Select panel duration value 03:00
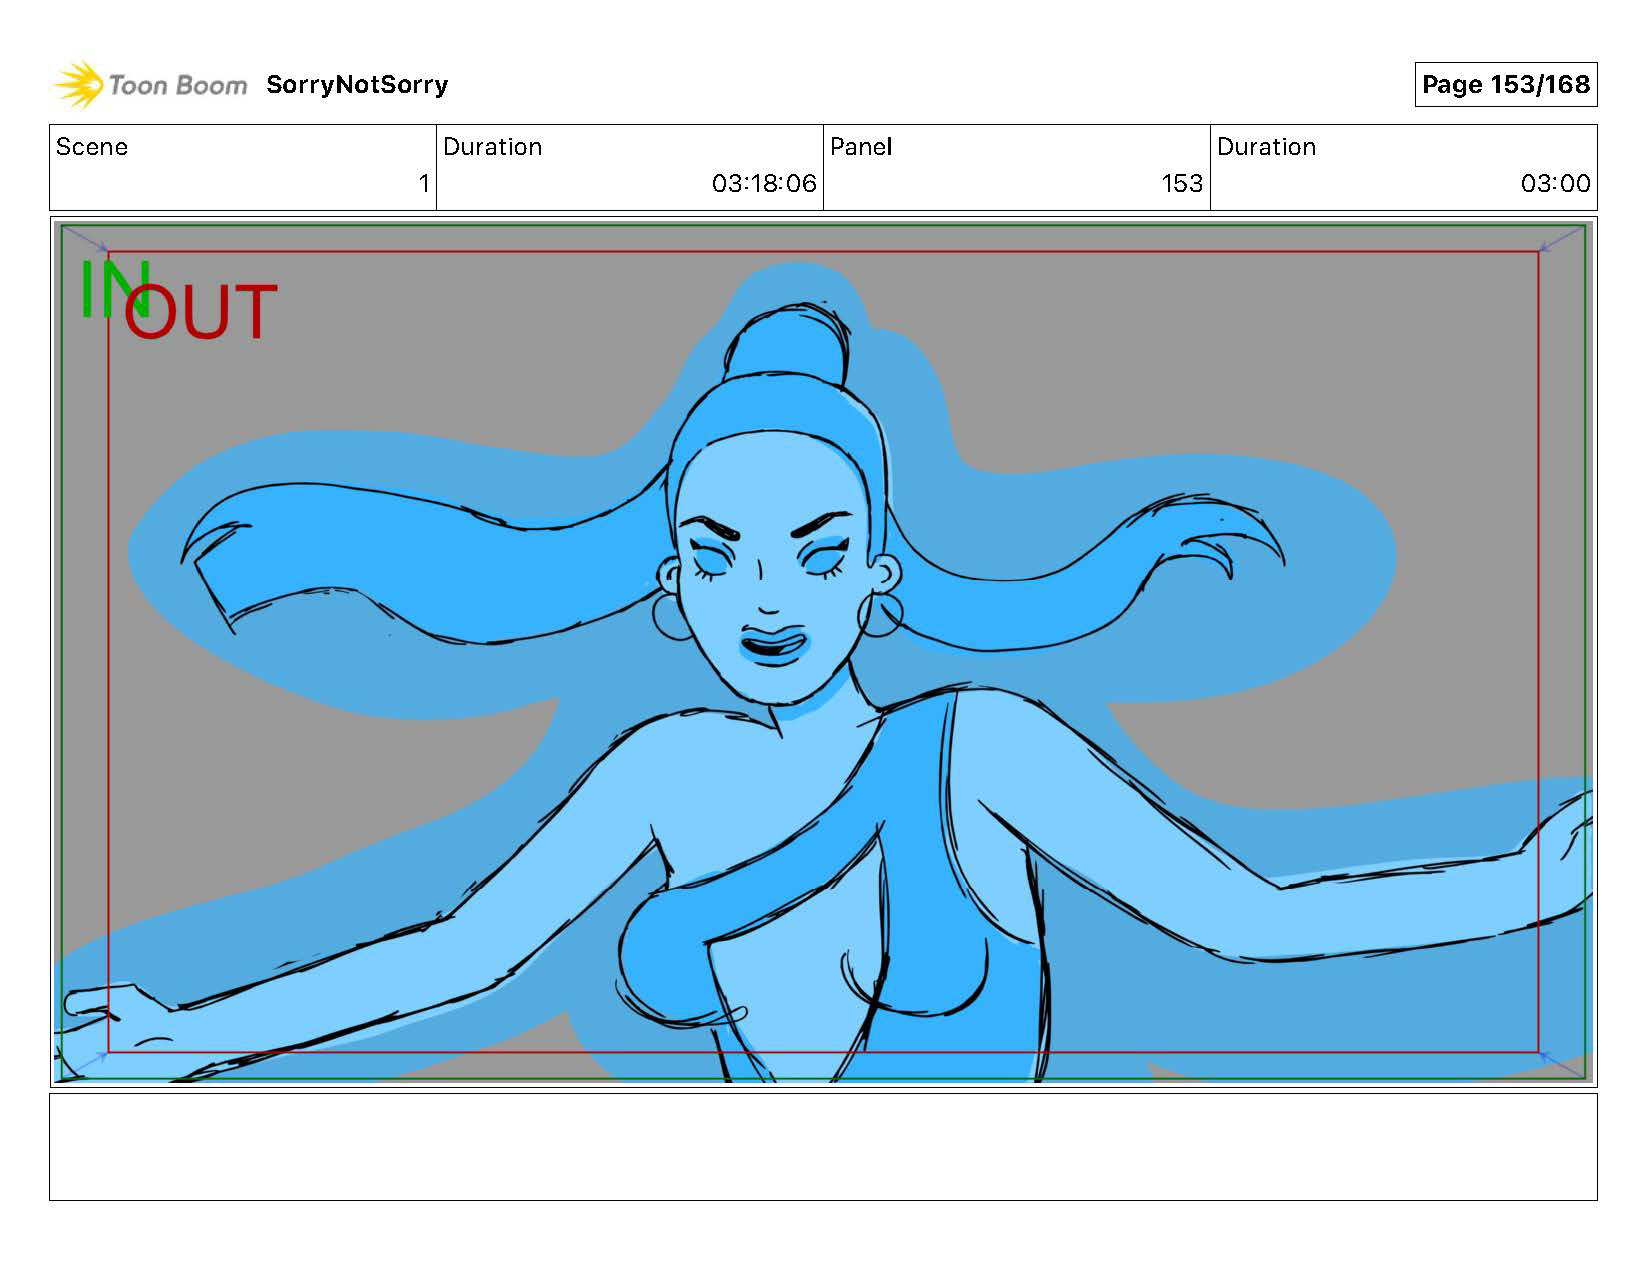Viewport: 1650px width, 1275px height. click(x=1555, y=183)
